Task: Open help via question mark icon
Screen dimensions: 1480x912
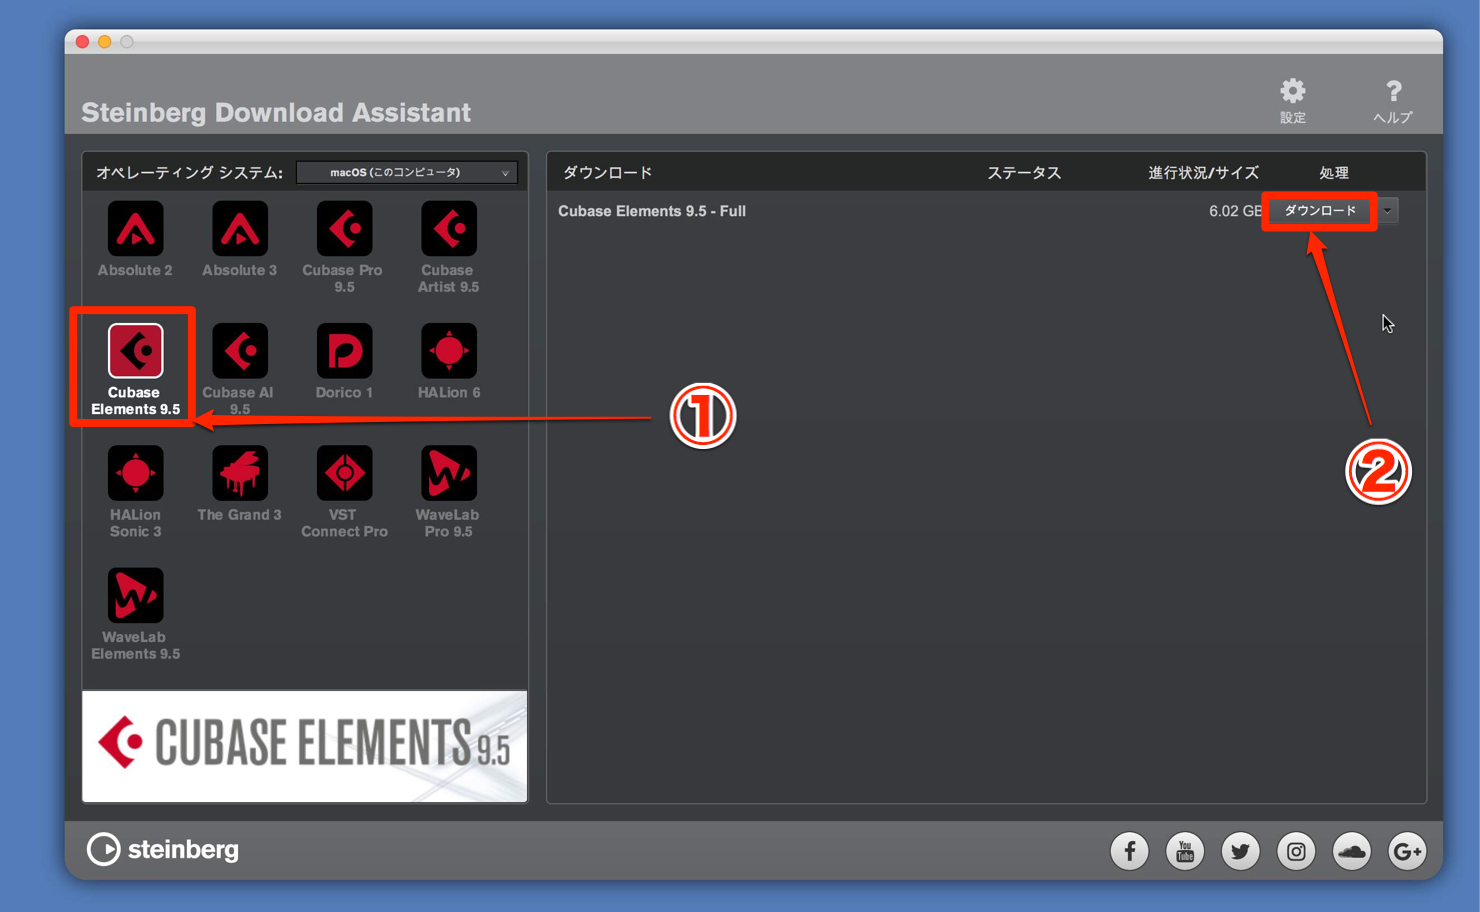Action: point(1393,91)
